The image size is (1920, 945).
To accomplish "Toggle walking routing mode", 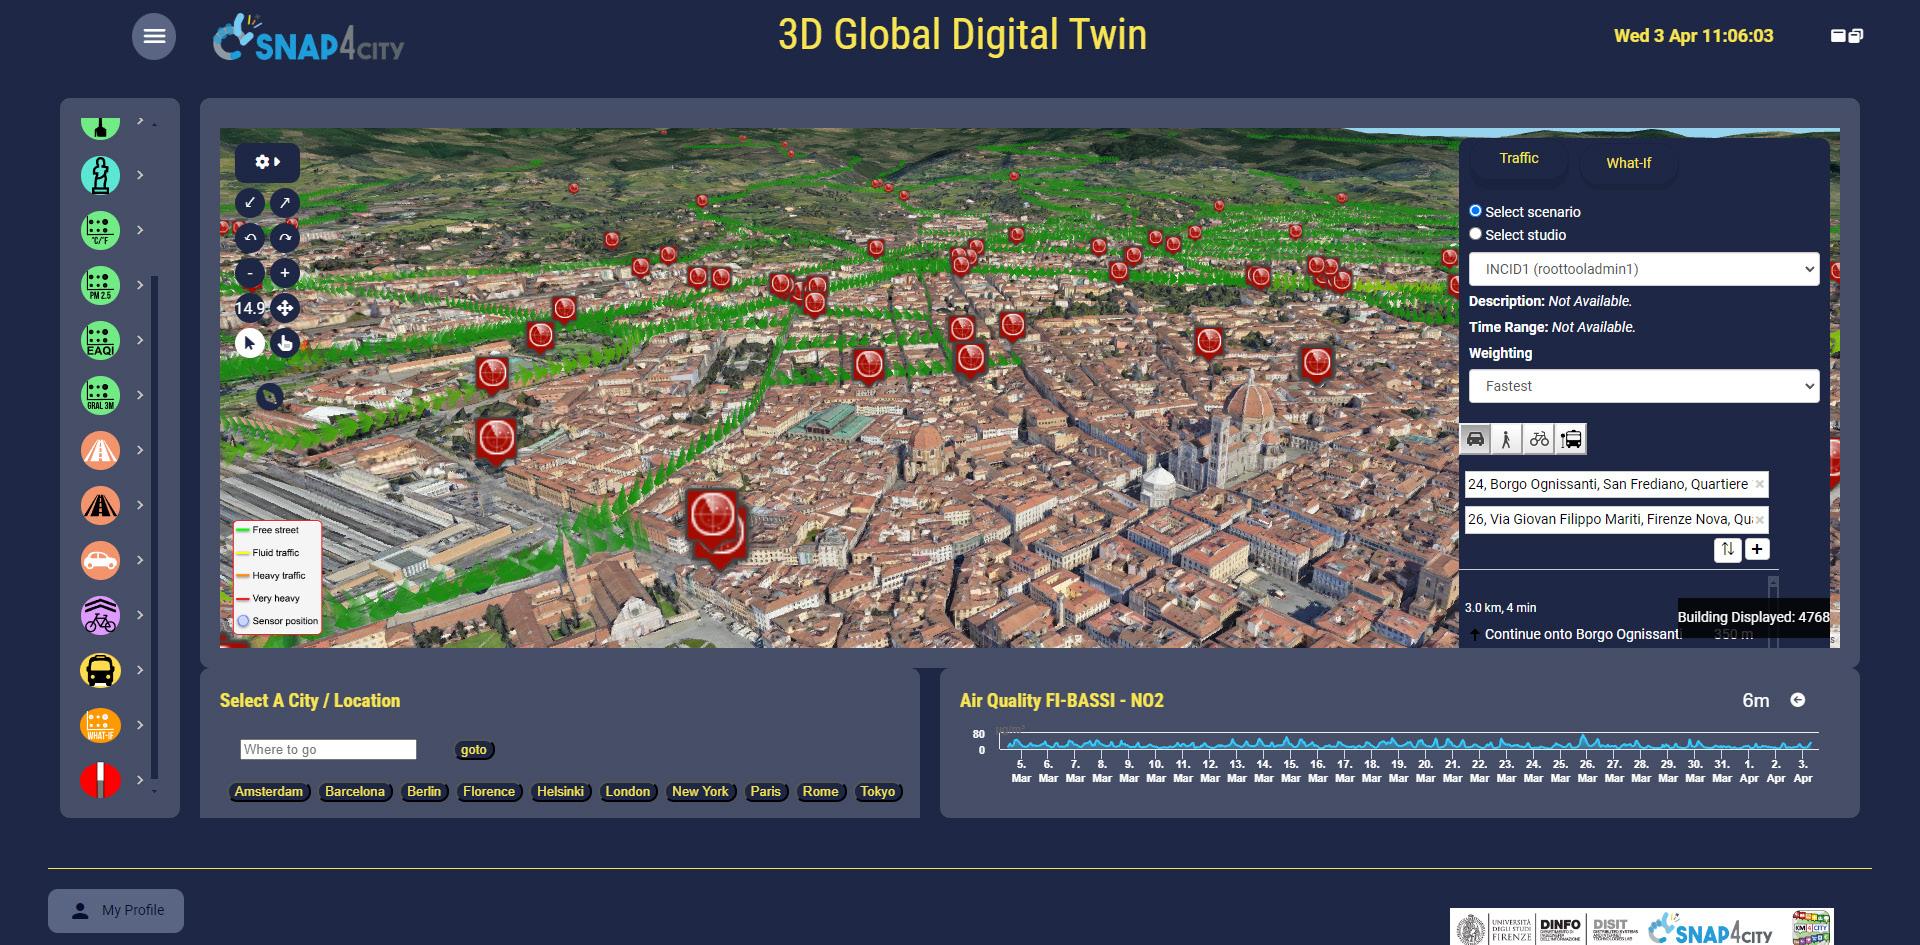I will pos(1507,439).
